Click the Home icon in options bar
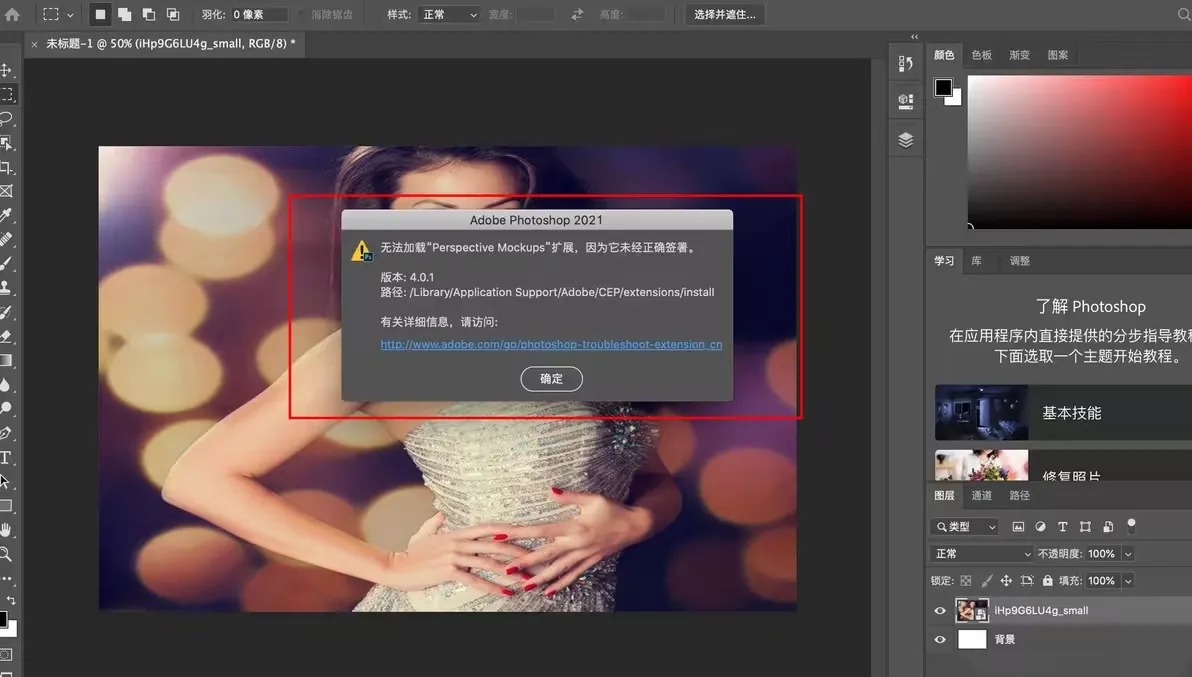 tap(12, 15)
